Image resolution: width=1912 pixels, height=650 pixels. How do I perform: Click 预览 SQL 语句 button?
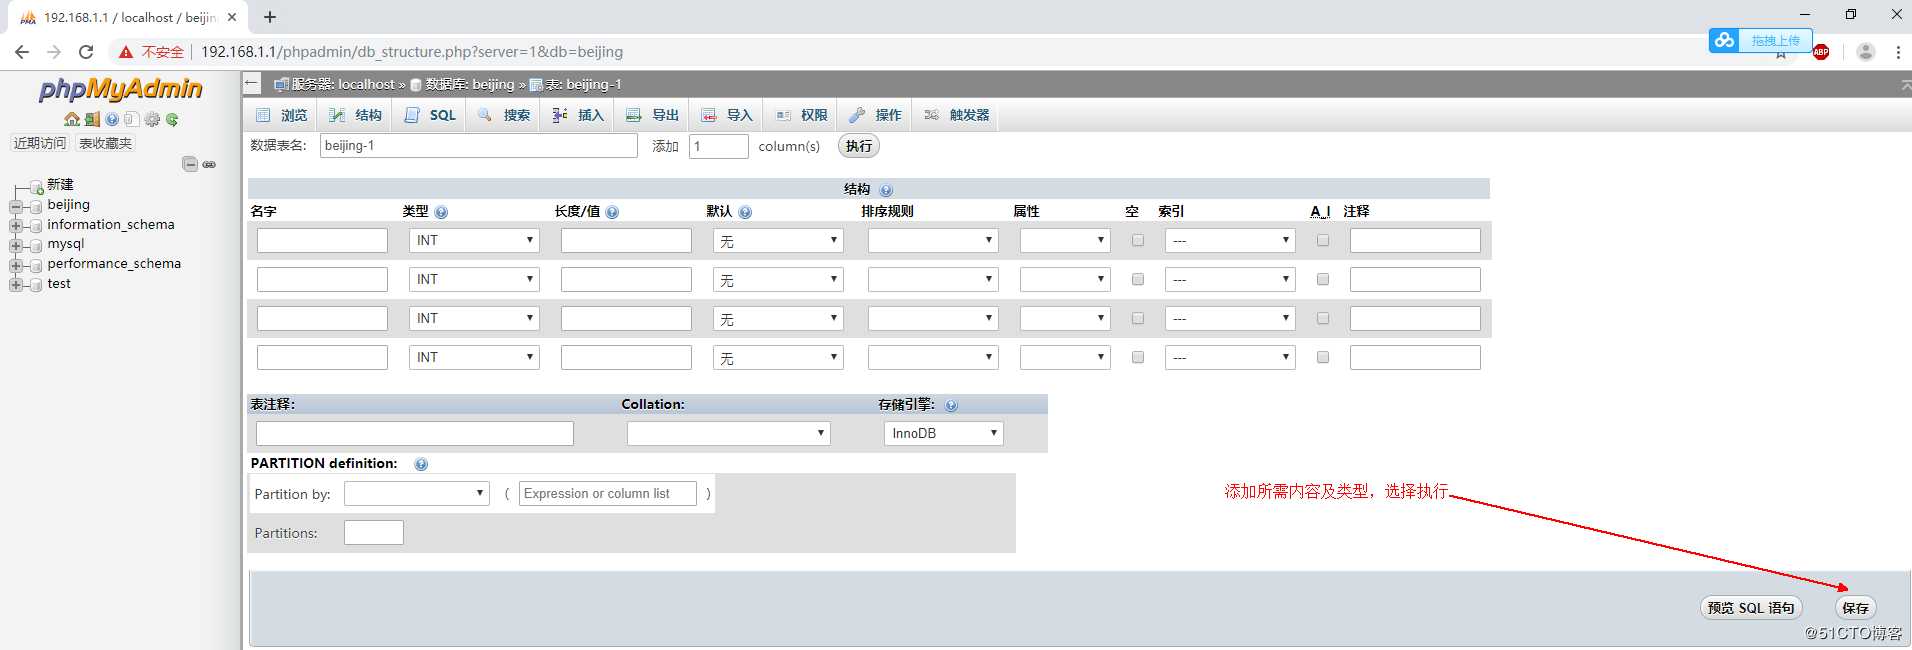click(1751, 607)
